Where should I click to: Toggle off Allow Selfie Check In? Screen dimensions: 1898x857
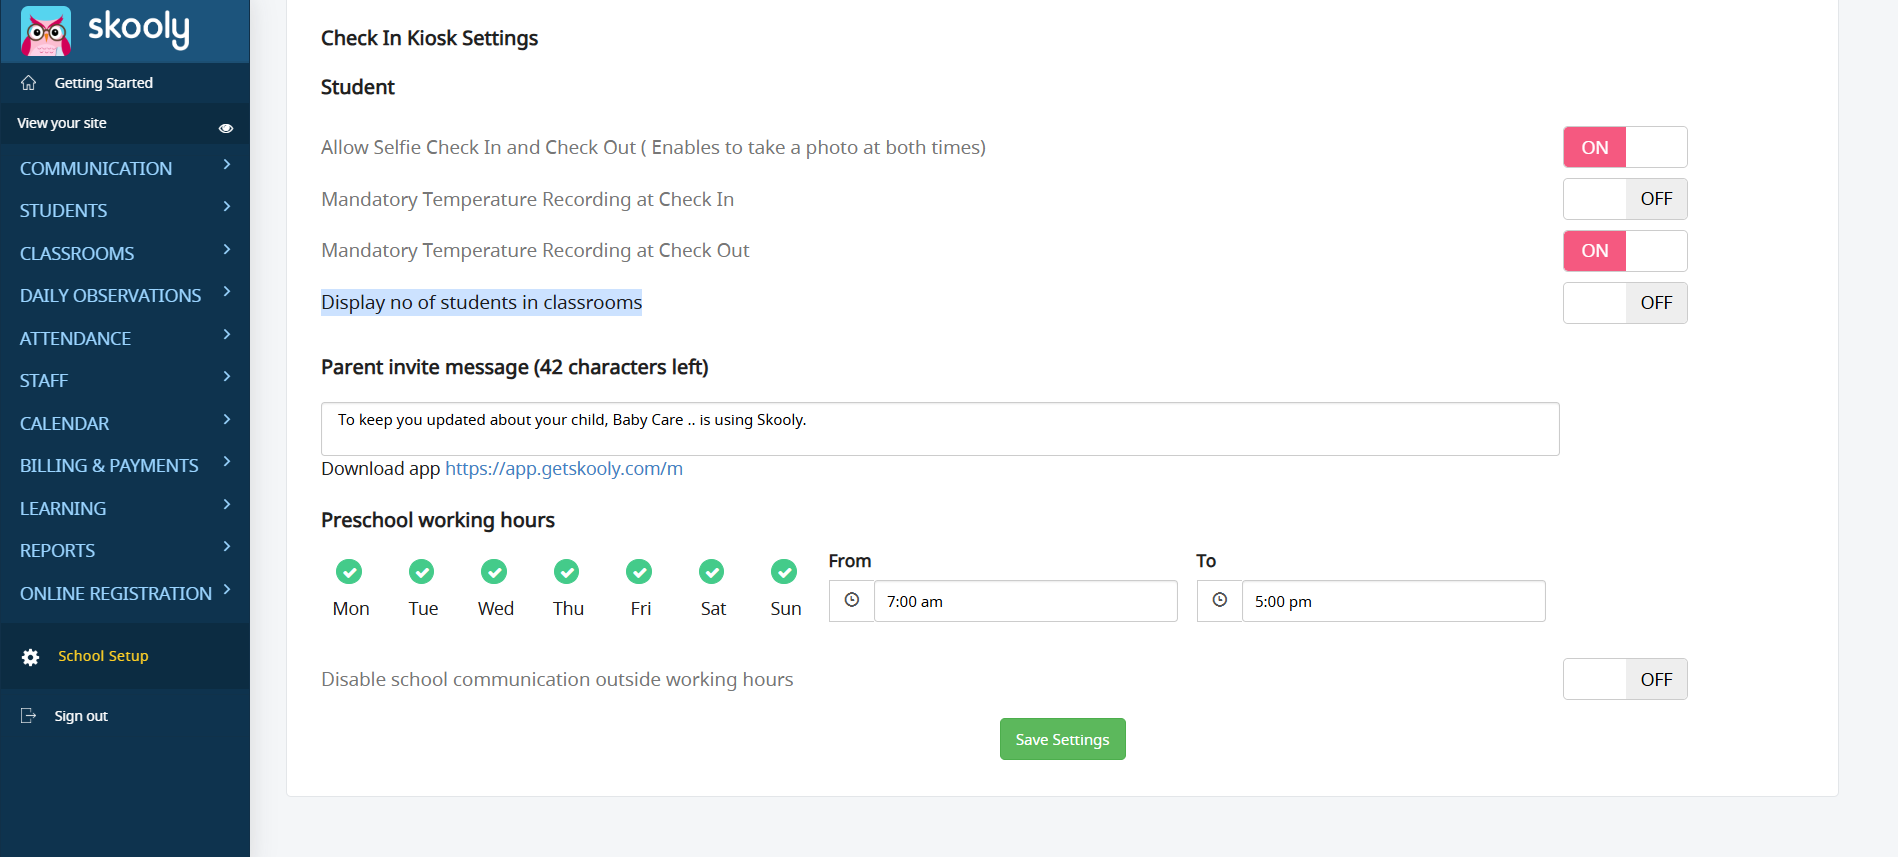tap(1625, 148)
